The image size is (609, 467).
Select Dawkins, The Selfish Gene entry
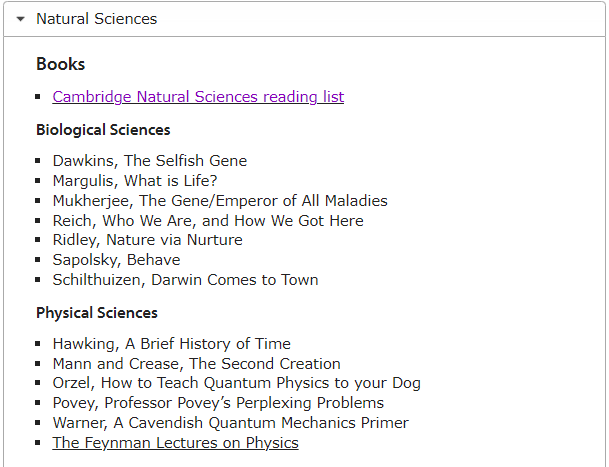tap(150, 161)
